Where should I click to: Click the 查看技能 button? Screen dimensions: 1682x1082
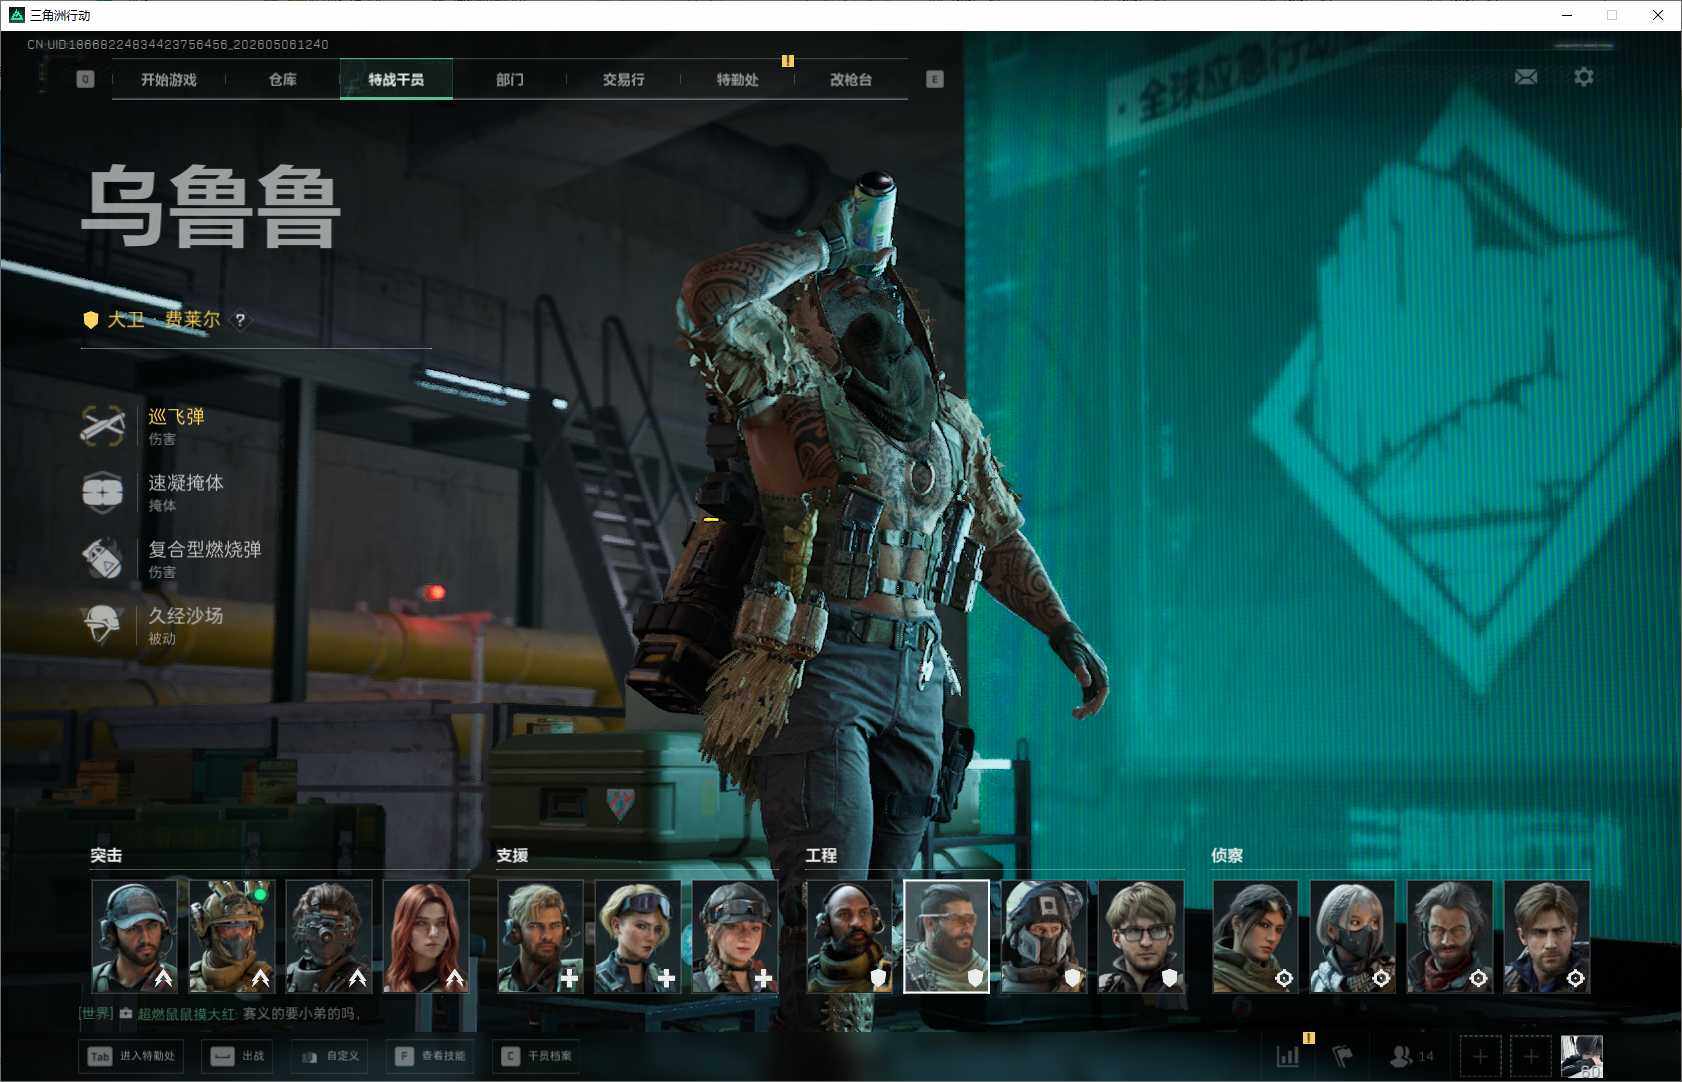click(431, 1056)
